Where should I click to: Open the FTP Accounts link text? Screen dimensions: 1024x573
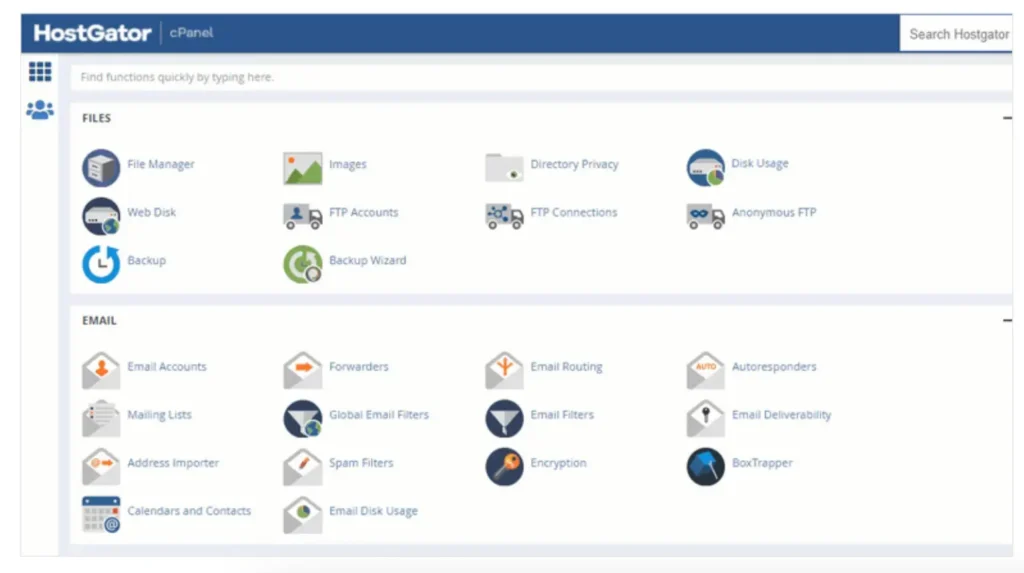tap(363, 212)
